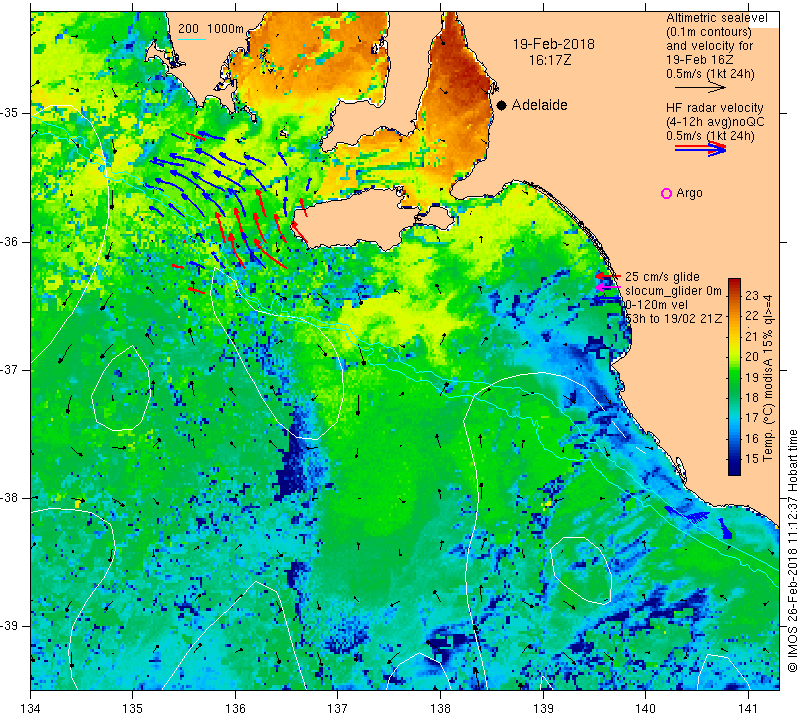This screenshot has height=720, width=800.
Task: Click the 200 depth contour label
Action: click(x=188, y=29)
